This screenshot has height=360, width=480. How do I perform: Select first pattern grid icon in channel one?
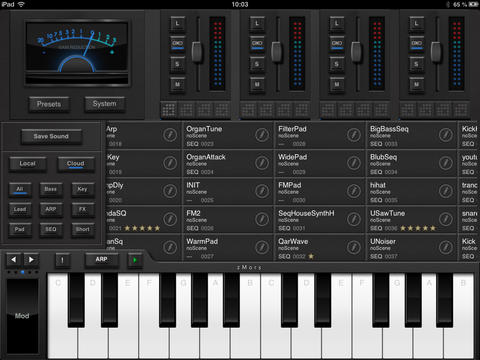169,110
